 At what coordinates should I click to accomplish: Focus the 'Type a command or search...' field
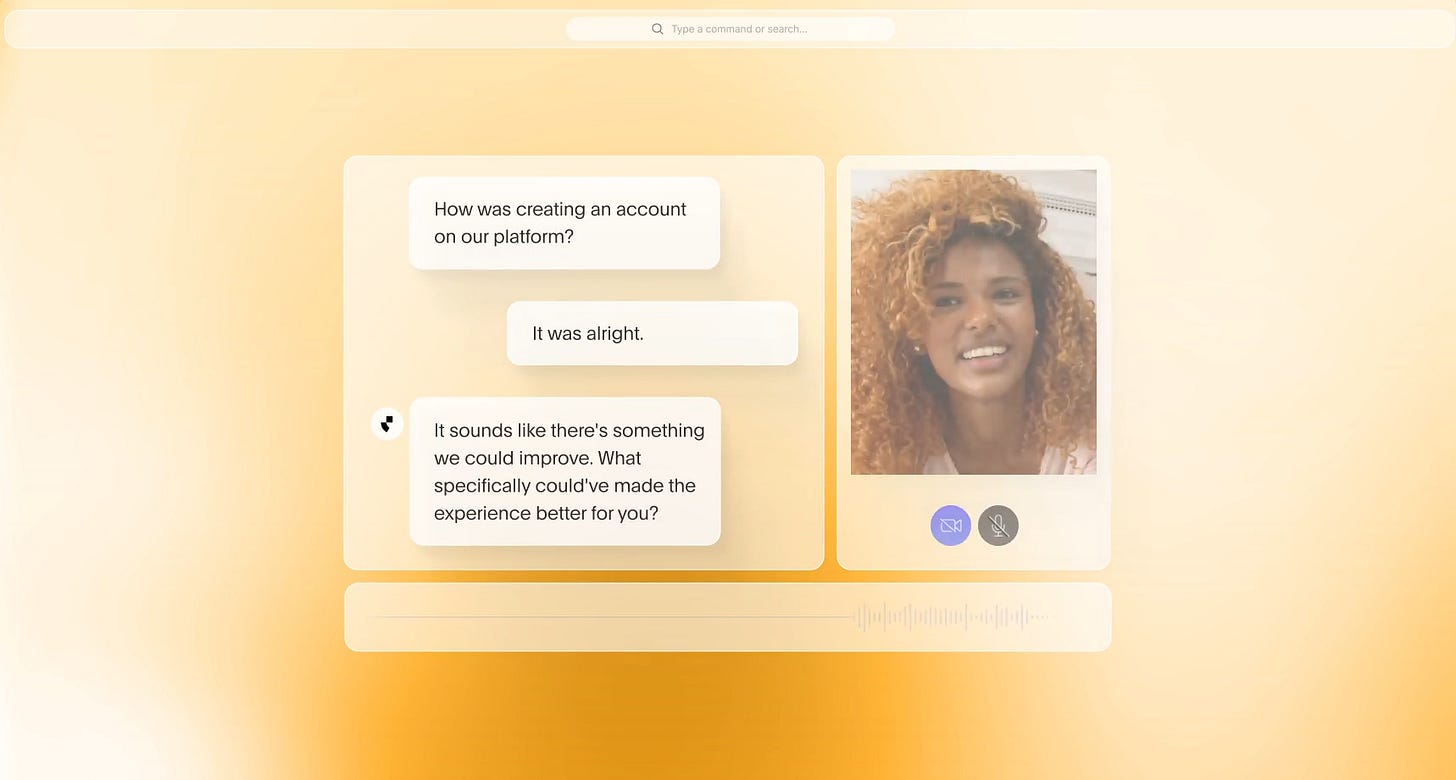pyautogui.click(x=730, y=29)
